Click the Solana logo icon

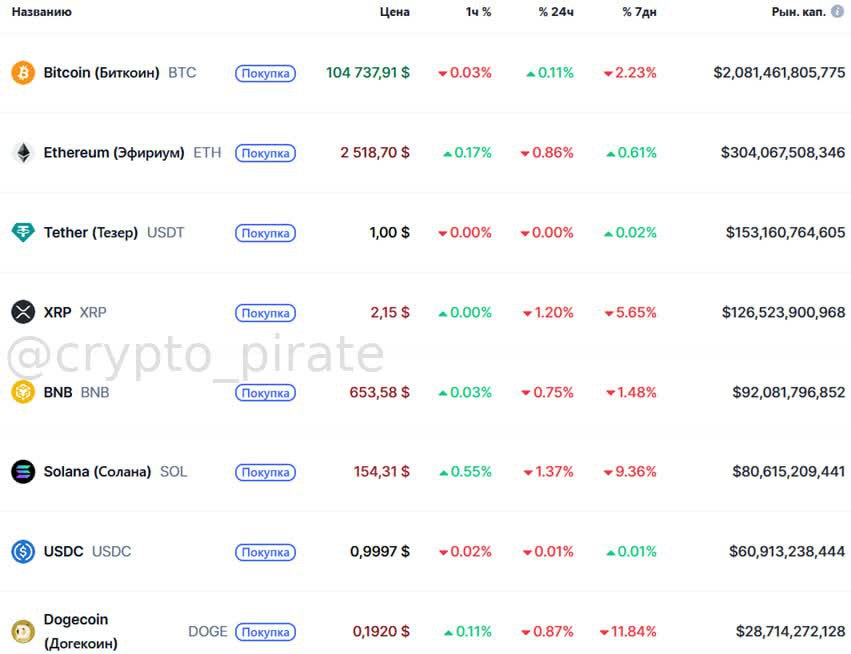click(23, 472)
